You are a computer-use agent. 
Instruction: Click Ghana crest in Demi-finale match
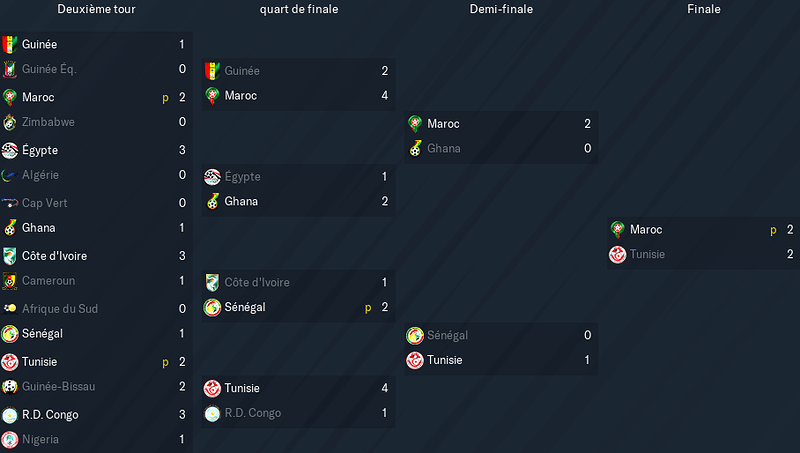pyautogui.click(x=415, y=148)
